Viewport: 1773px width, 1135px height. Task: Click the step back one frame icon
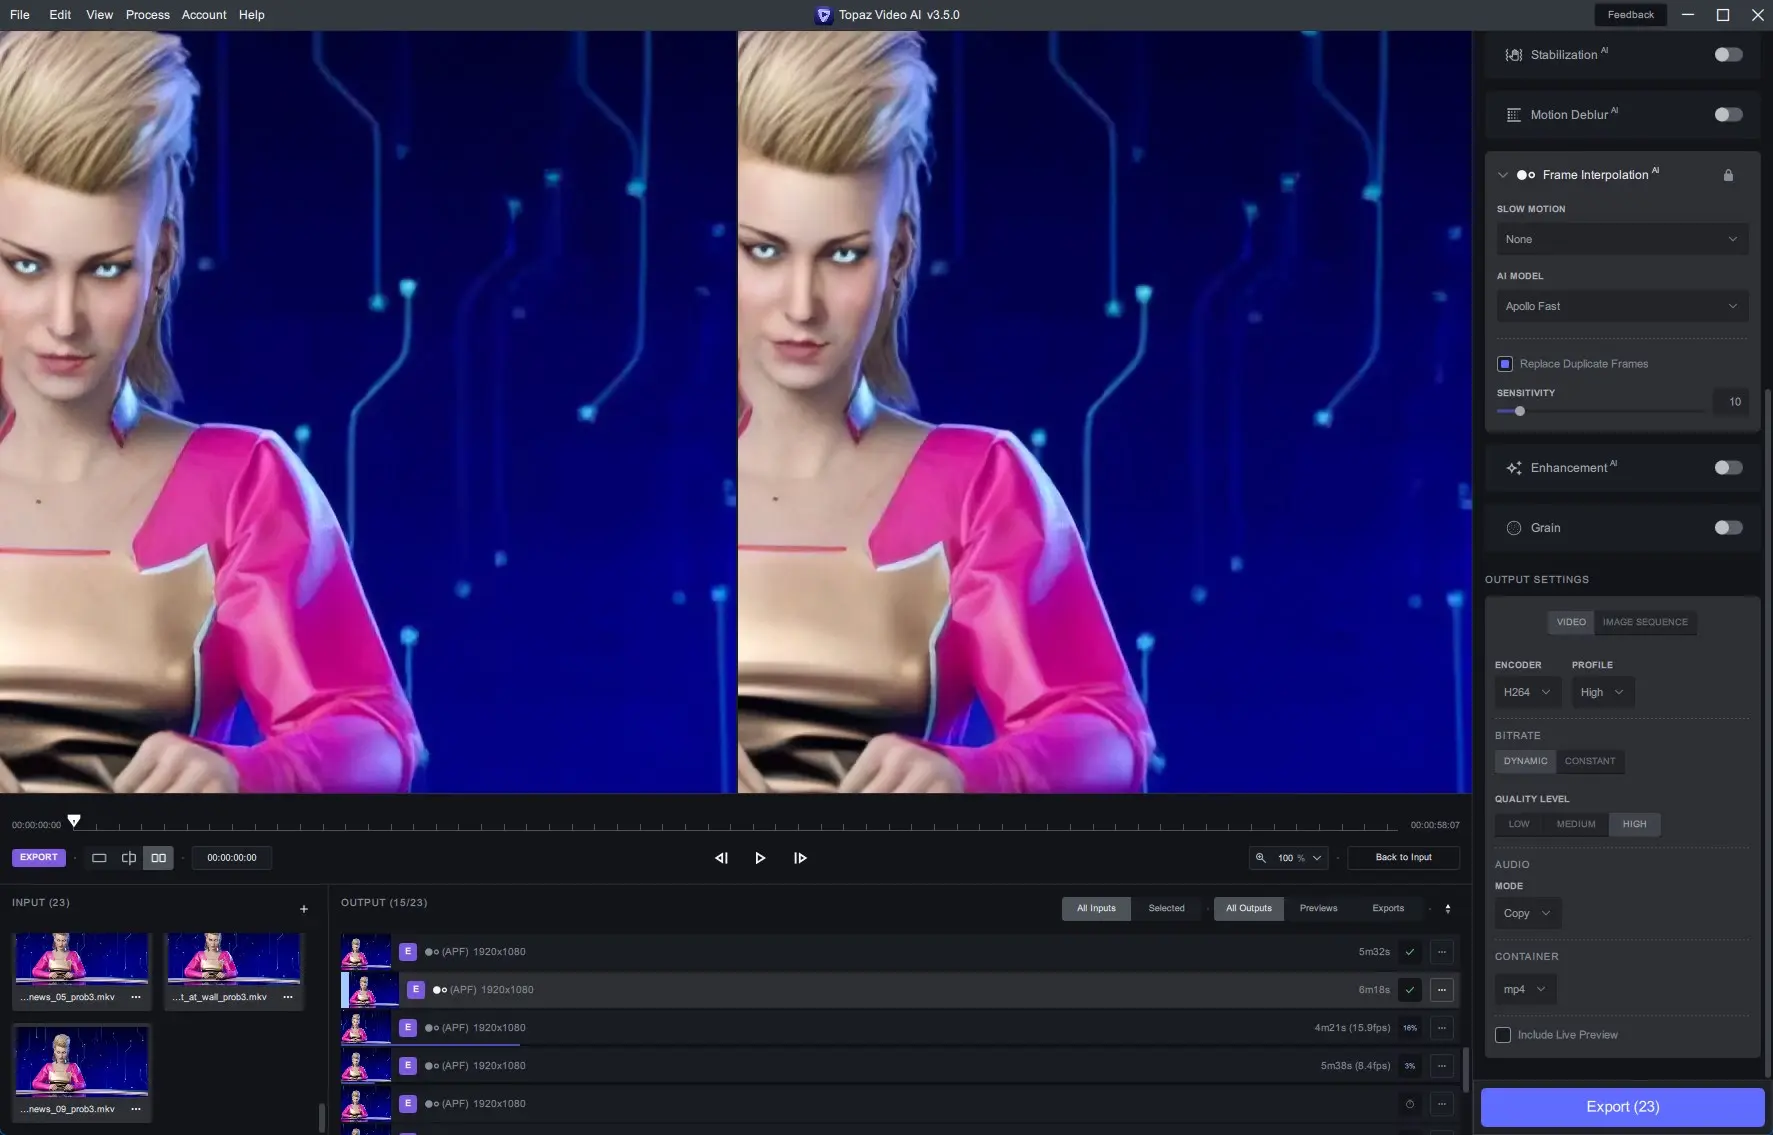pyautogui.click(x=721, y=858)
